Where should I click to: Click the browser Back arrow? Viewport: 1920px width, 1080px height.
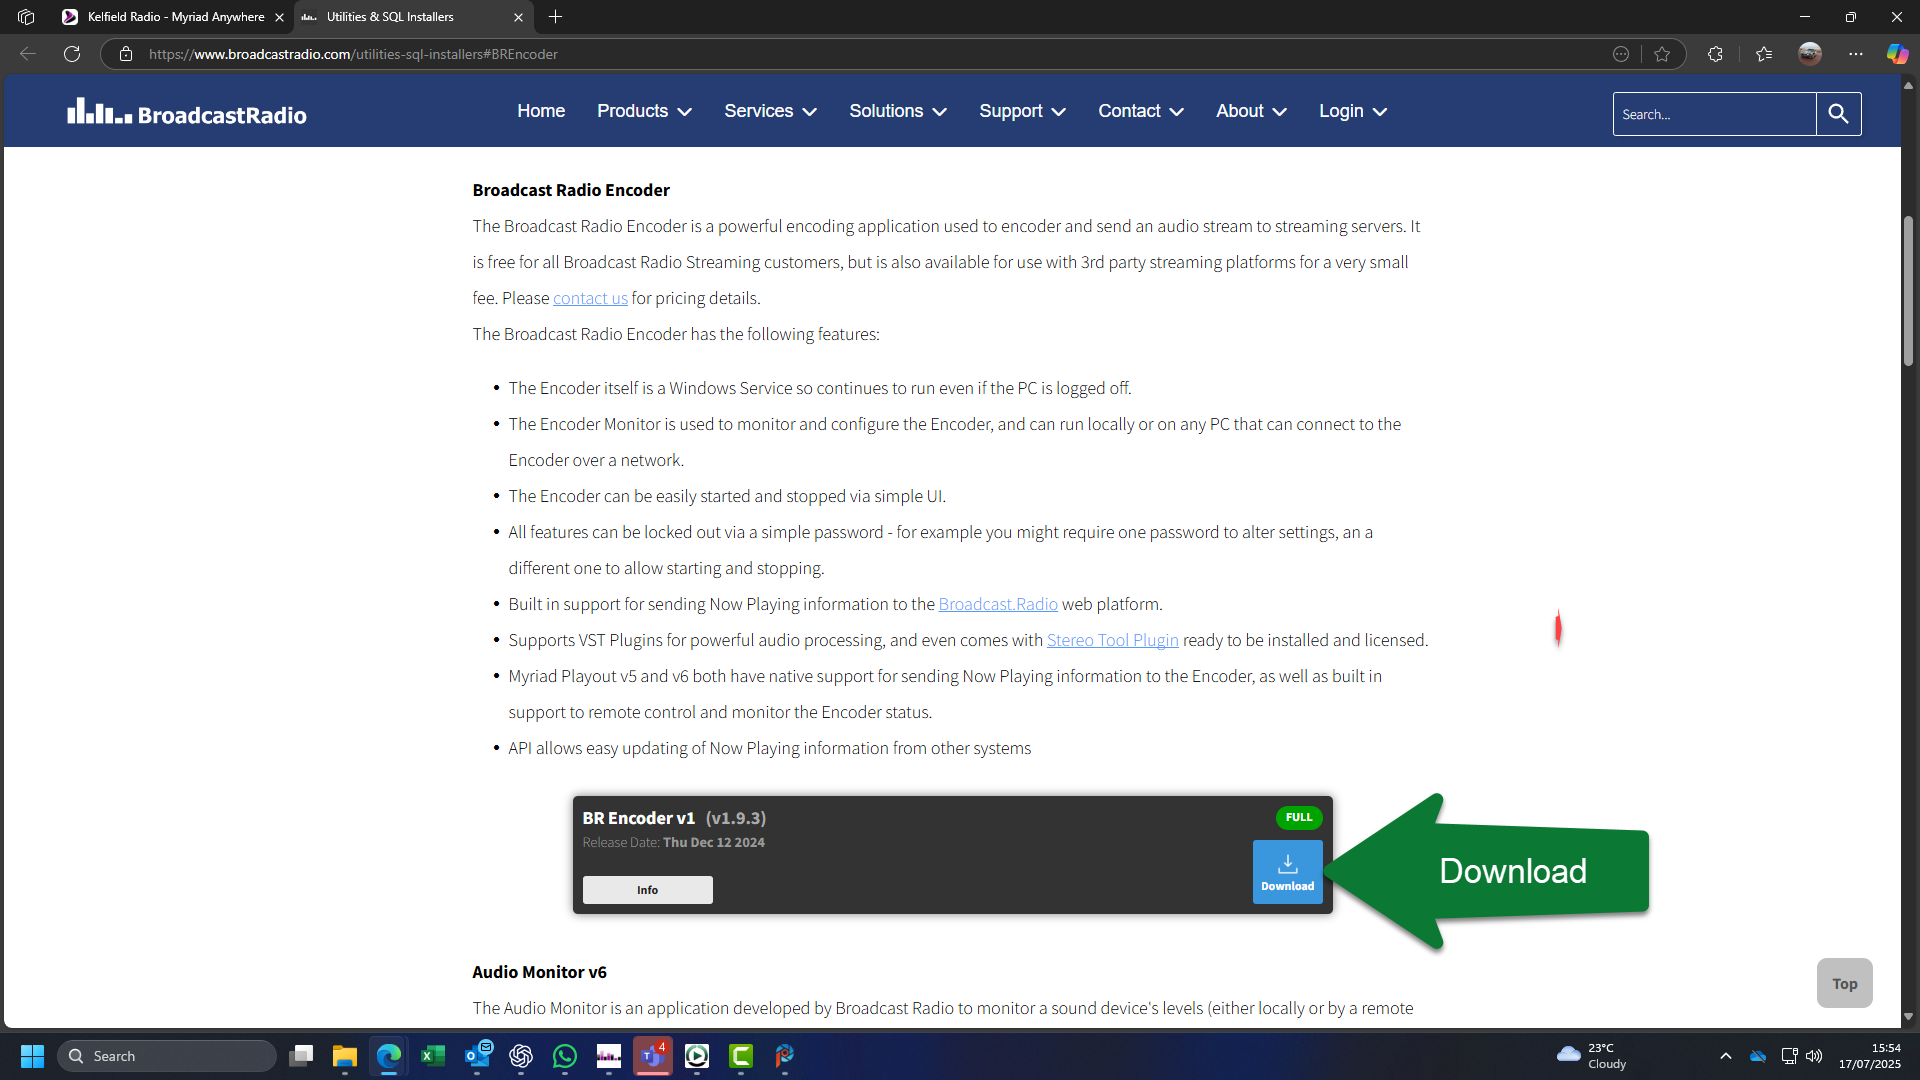coord(28,54)
